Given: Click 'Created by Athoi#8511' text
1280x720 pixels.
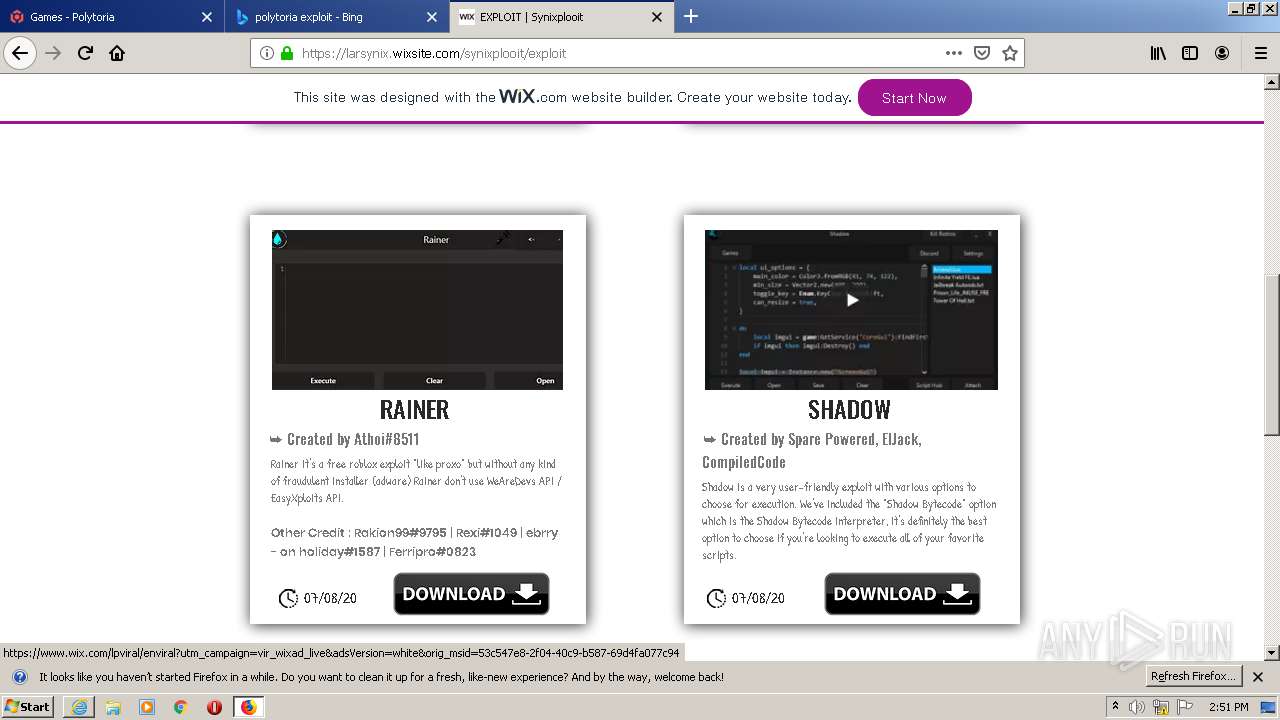Looking at the screenshot, I should point(353,439).
